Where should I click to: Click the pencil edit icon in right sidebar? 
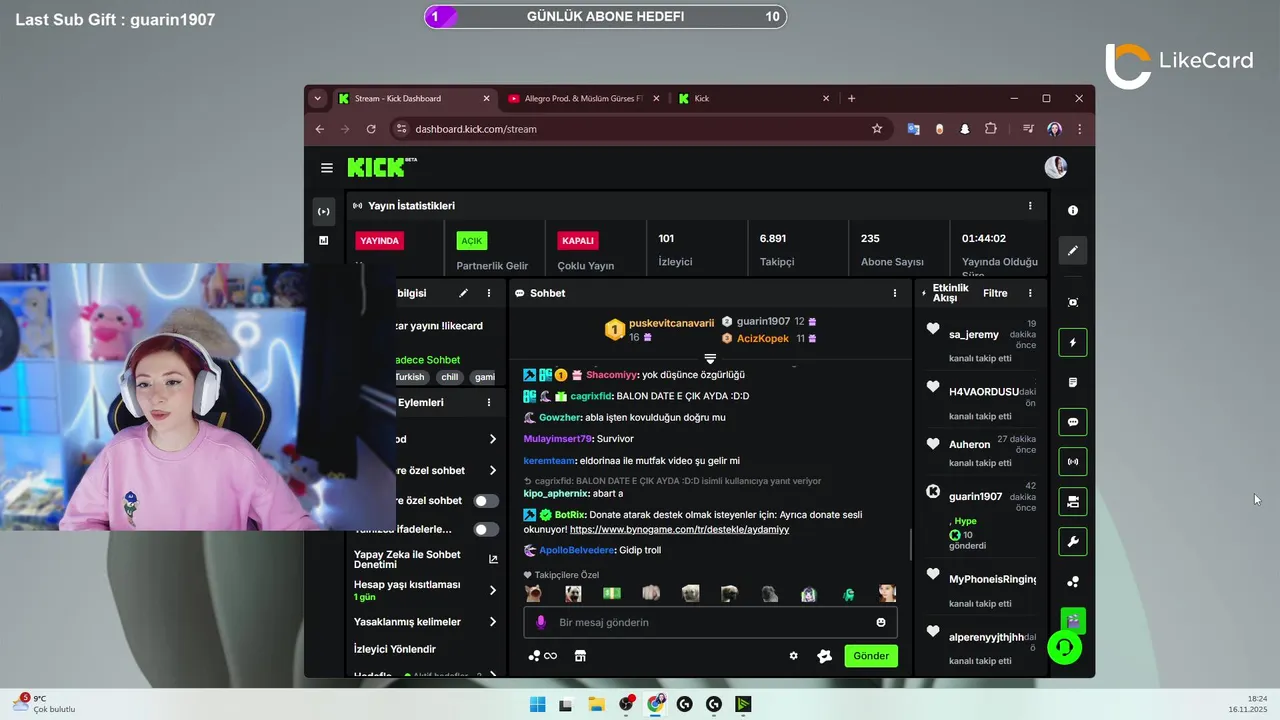(1073, 250)
